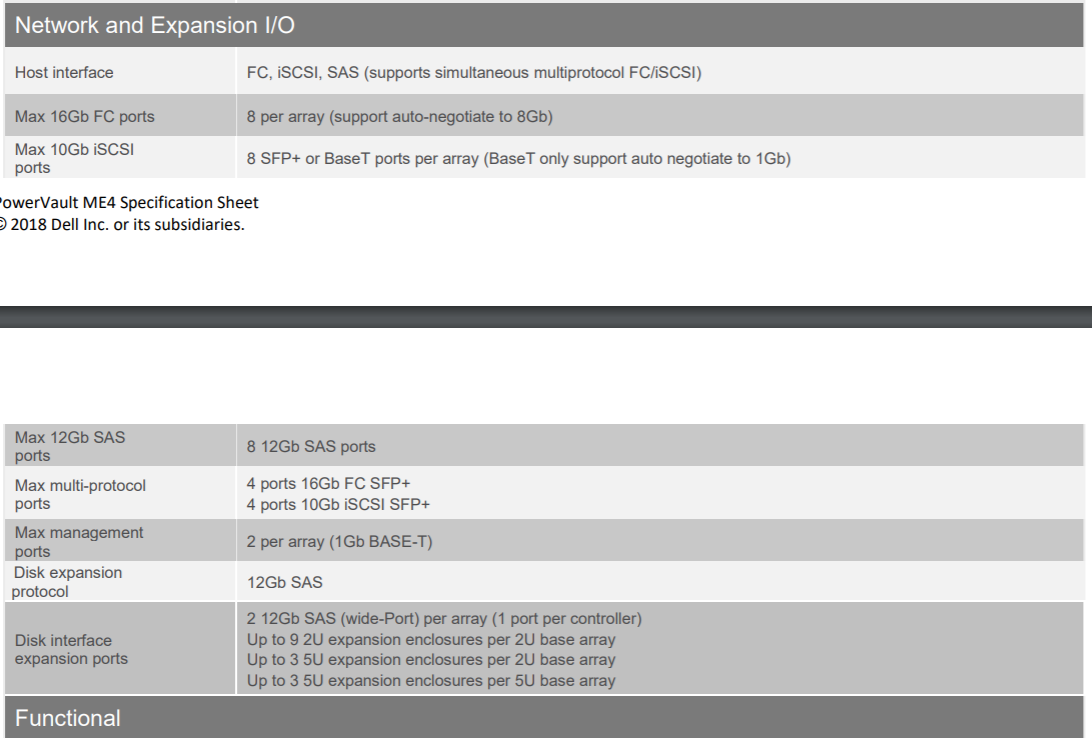Click the dark page separator bar
1092x738 pixels.
click(x=546, y=317)
